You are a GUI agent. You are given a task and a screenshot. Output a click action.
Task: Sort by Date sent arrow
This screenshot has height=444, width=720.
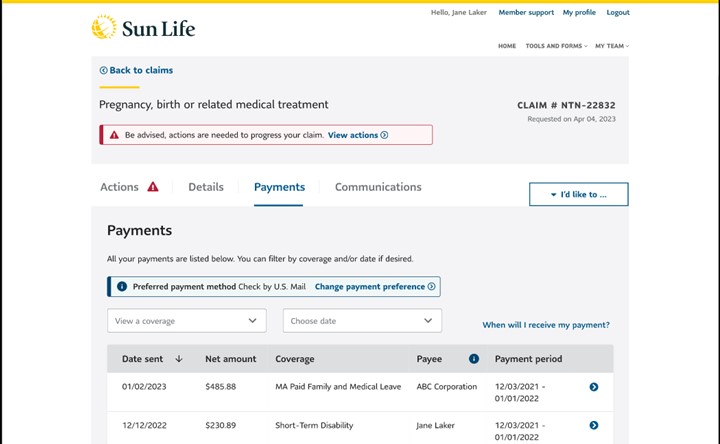click(179, 359)
